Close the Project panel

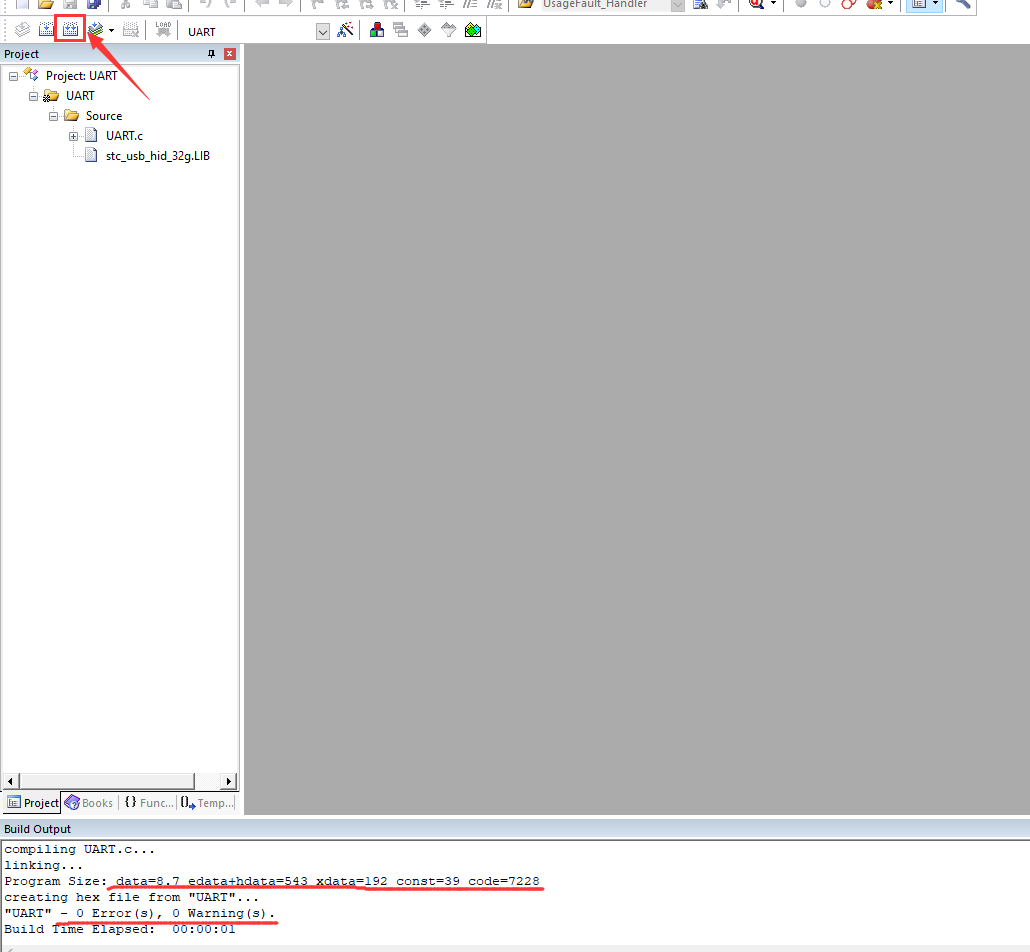pyautogui.click(x=230, y=54)
